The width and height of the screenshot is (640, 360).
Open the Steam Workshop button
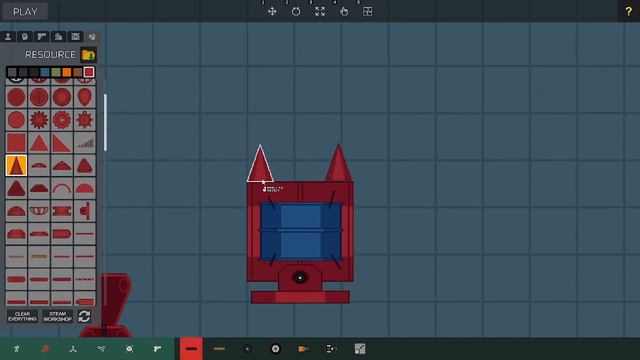click(x=58, y=316)
